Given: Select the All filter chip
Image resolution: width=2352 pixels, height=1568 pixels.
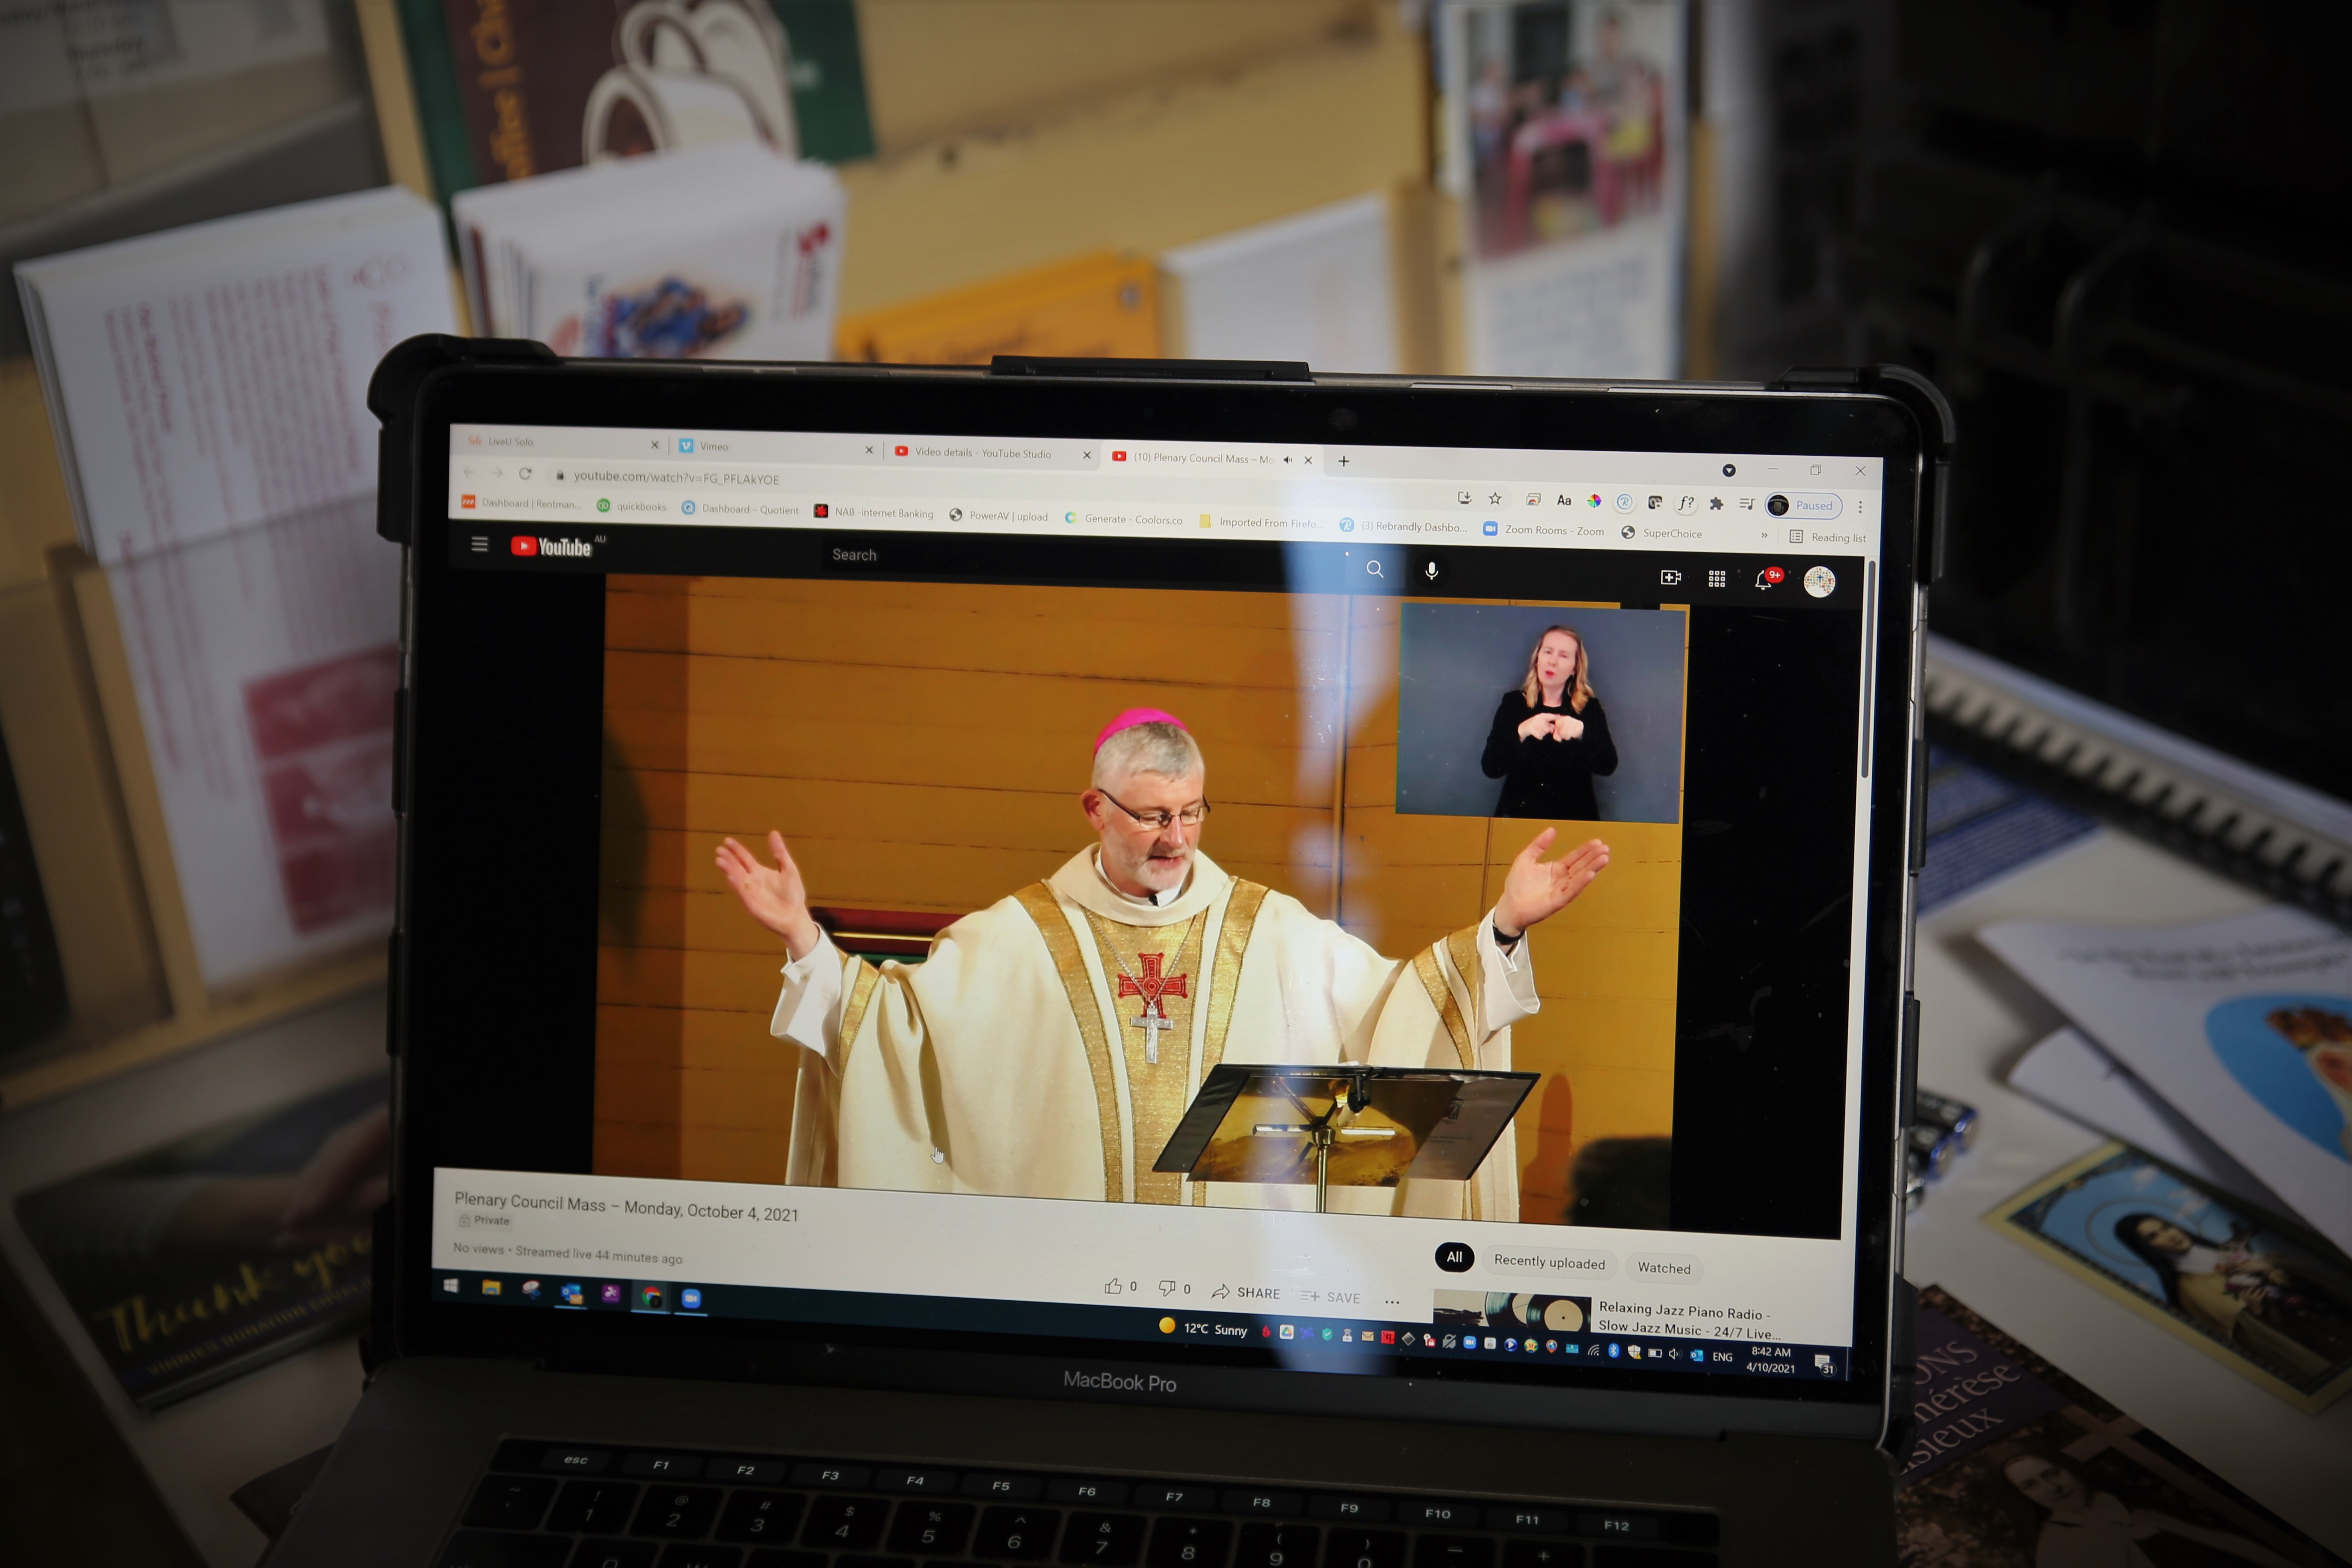Looking at the screenshot, I should [x=1454, y=1257].
